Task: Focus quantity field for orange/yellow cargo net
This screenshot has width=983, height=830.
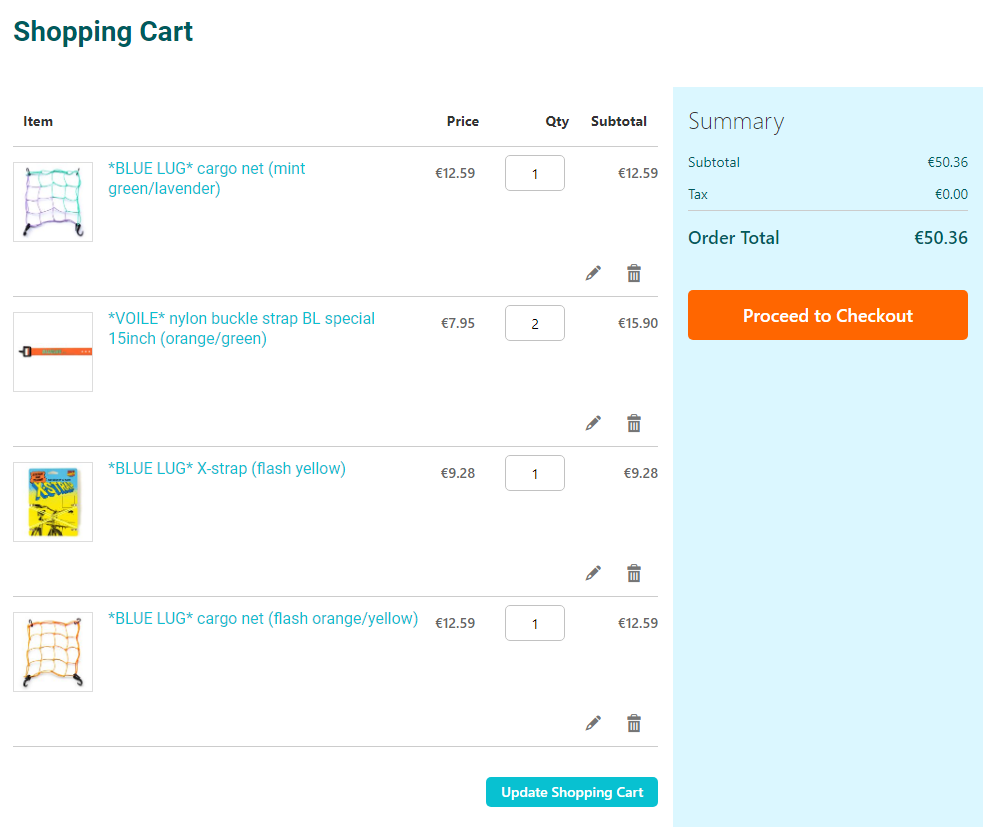Action: pos(534,623)
